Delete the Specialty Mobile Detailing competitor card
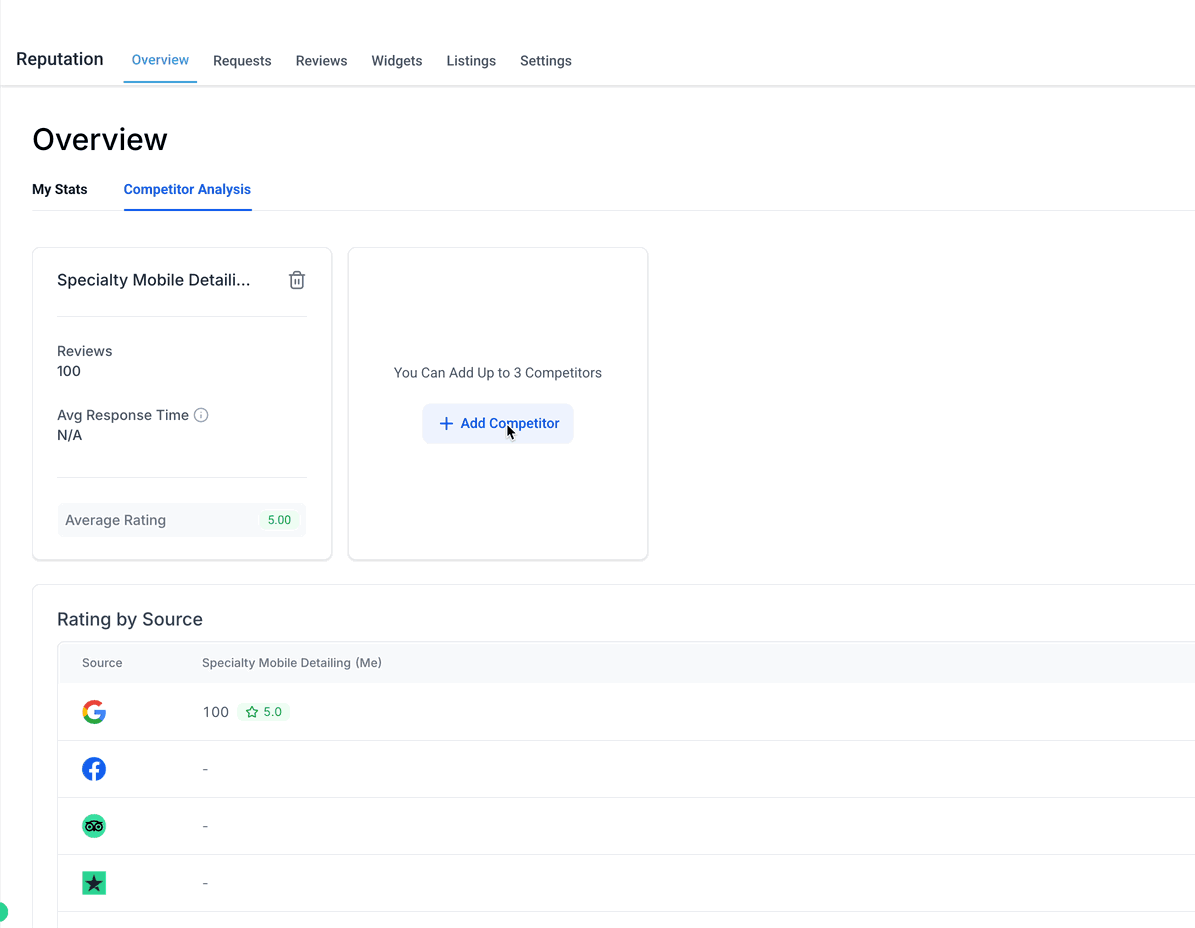 (297, 281)
